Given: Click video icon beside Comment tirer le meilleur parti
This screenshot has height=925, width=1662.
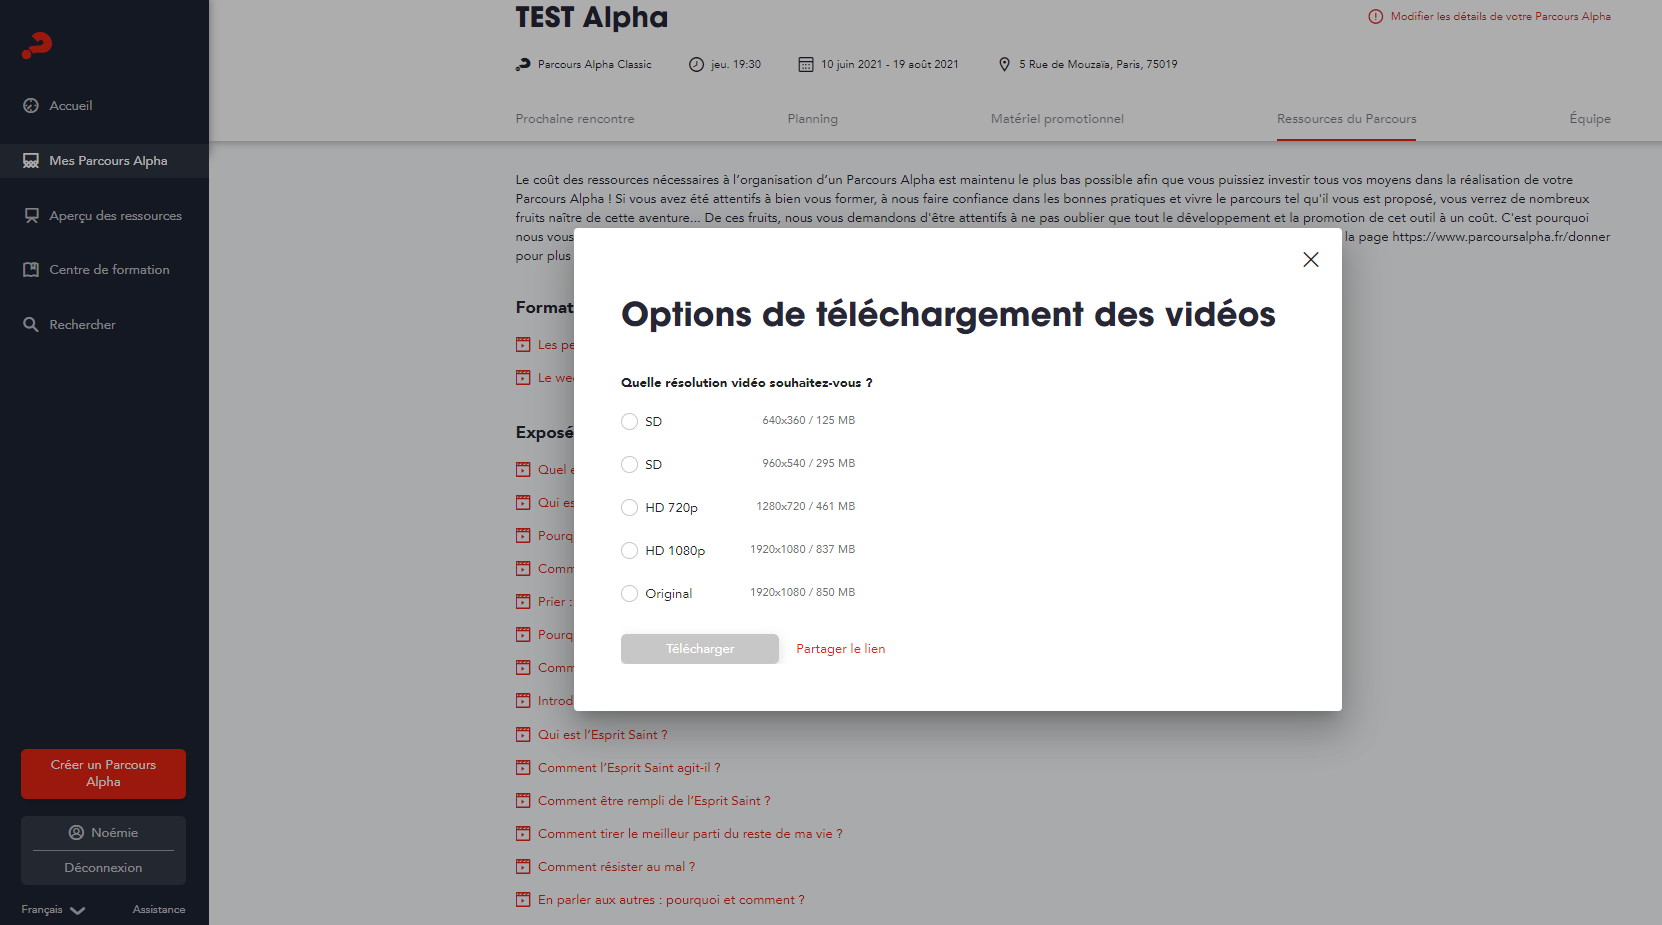Looking at the screenshot, I should (x=523, y=834).
